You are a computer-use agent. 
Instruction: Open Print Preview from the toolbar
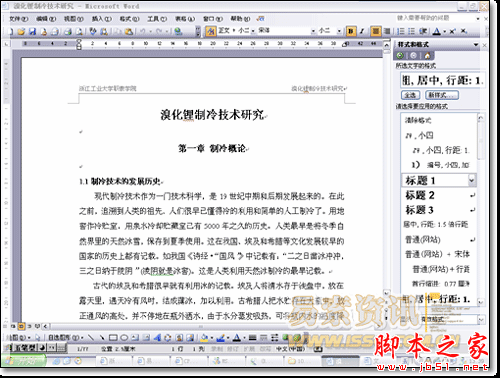(x=79, y=31)
